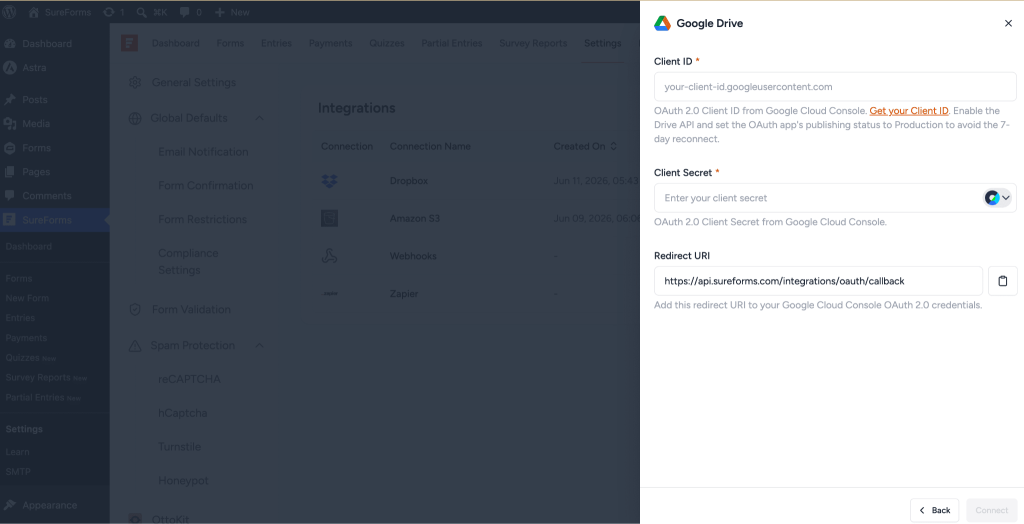Click the Amazon S3 connection icon
Screen dimensions: 1024x524
coord(329,218)
